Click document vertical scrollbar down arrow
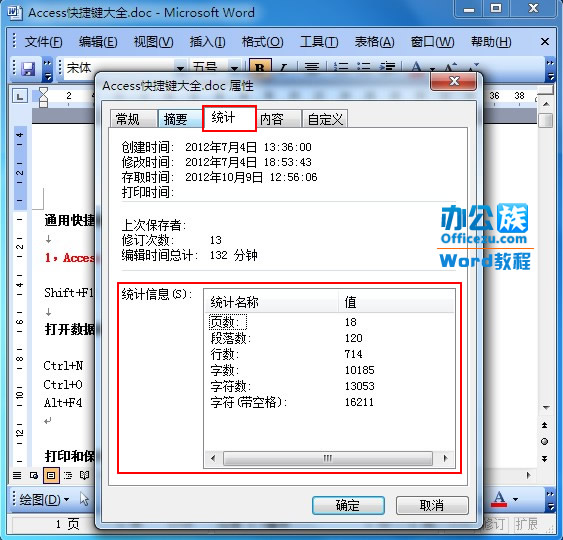The image size is (563, 540). pyautogui.click(x=546, y=407)
